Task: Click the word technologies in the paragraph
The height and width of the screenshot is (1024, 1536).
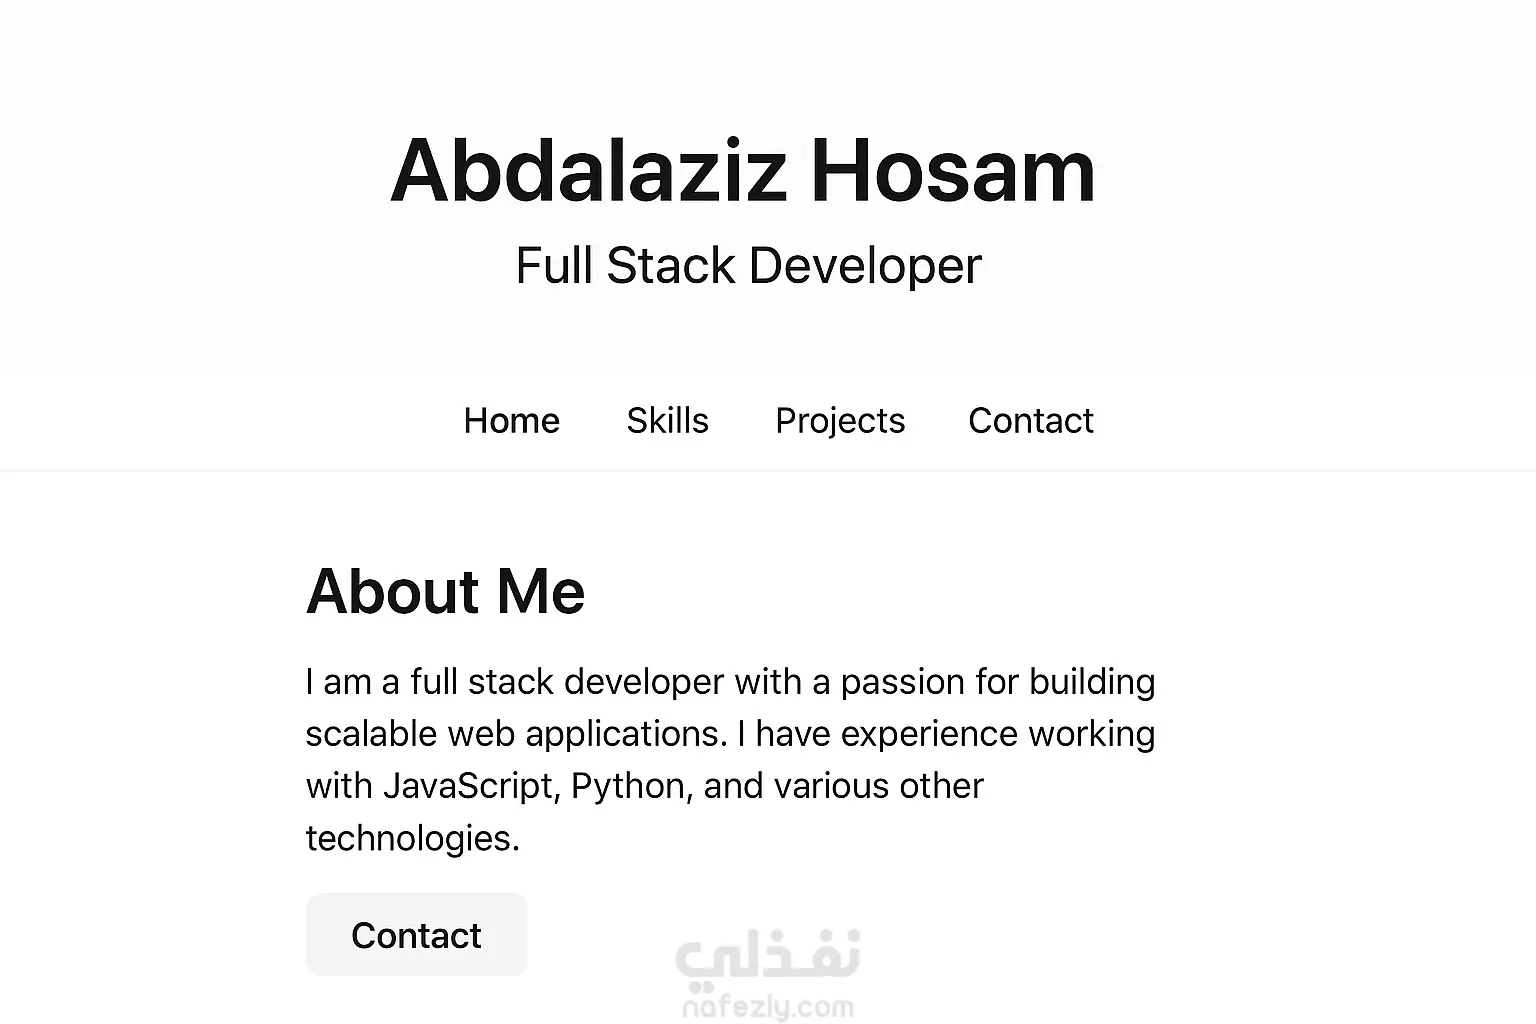Action: (411, 838)
